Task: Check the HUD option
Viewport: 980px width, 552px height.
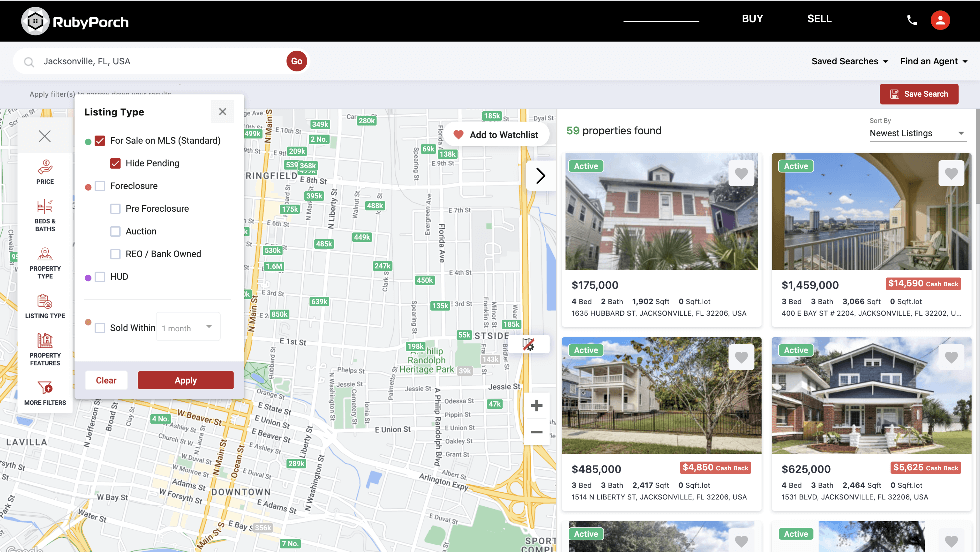Action: [x=100, y=277]
